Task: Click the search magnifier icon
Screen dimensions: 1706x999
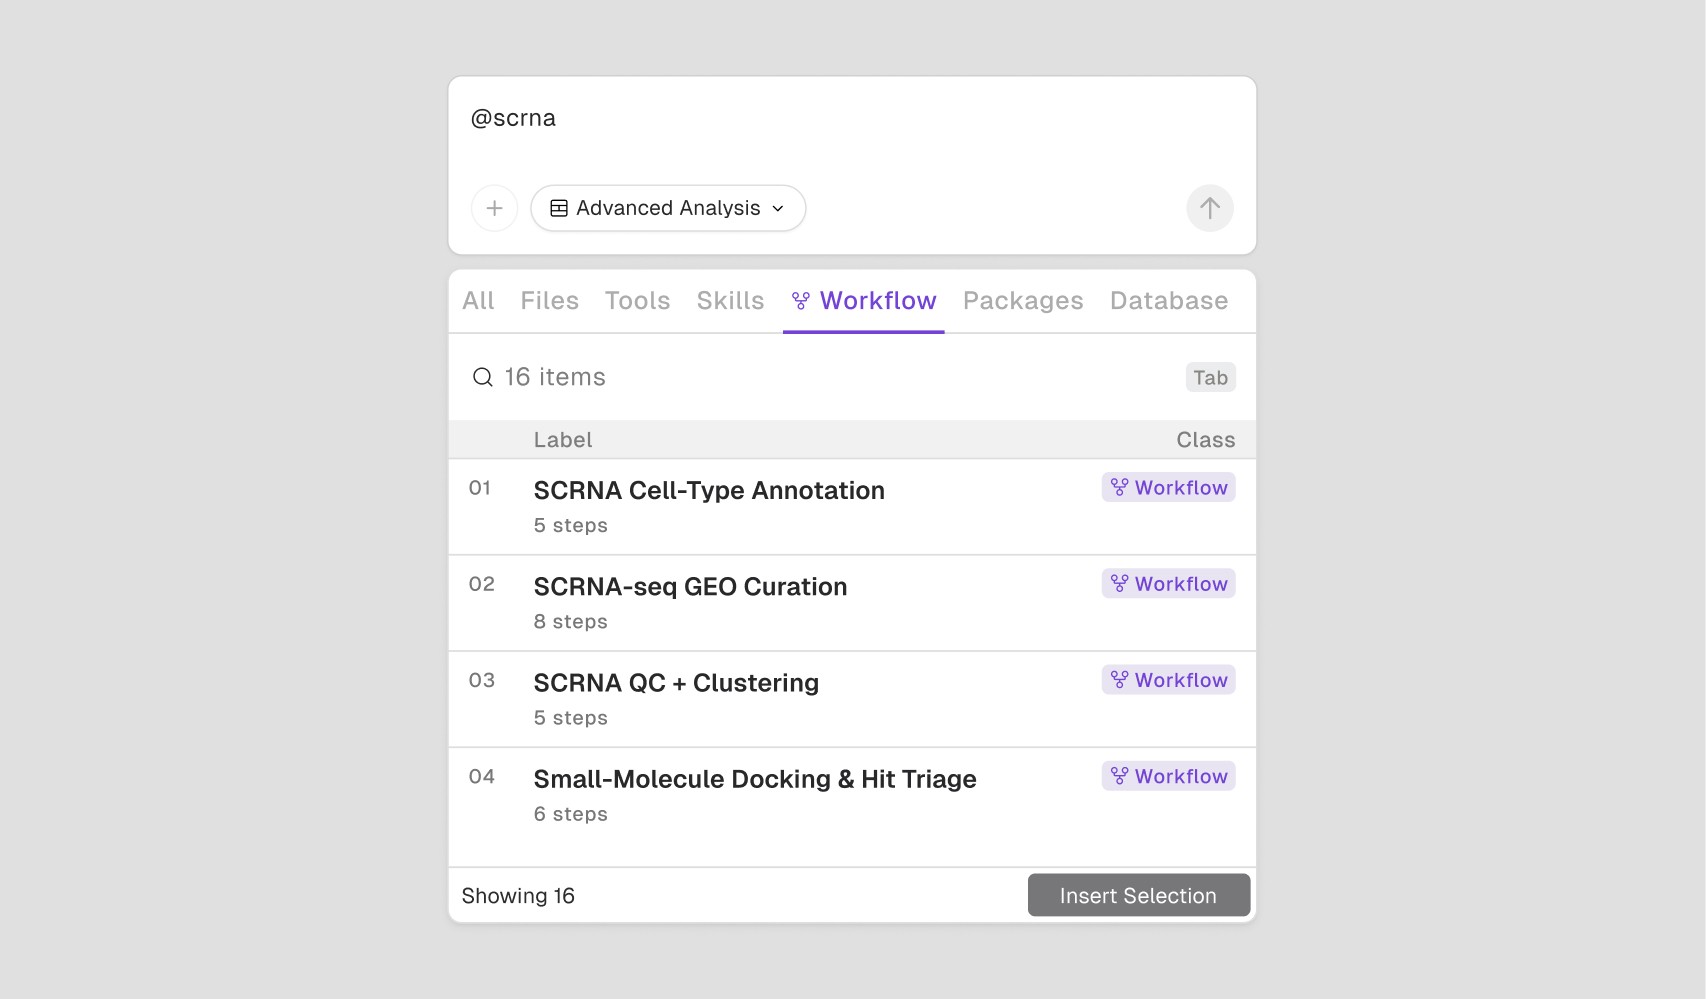Action: (482, 377)
